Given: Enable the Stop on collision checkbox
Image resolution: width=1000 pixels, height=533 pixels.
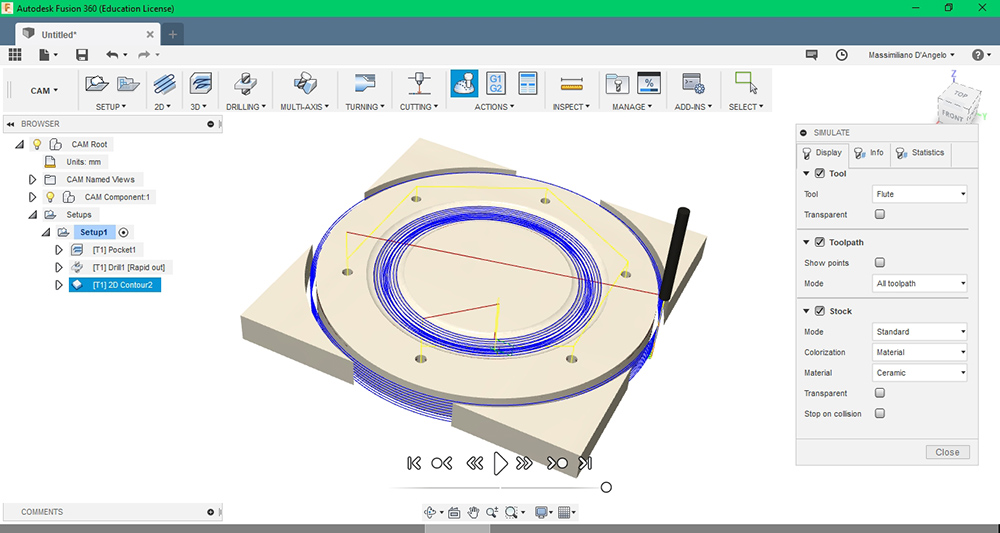Looking at the screenshot, I should tap(880, 413).
